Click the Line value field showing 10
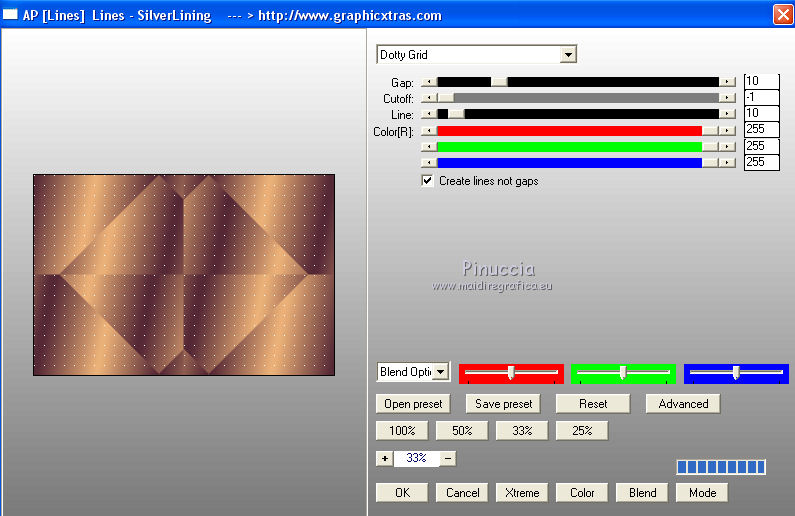 [x=762, y=113]
